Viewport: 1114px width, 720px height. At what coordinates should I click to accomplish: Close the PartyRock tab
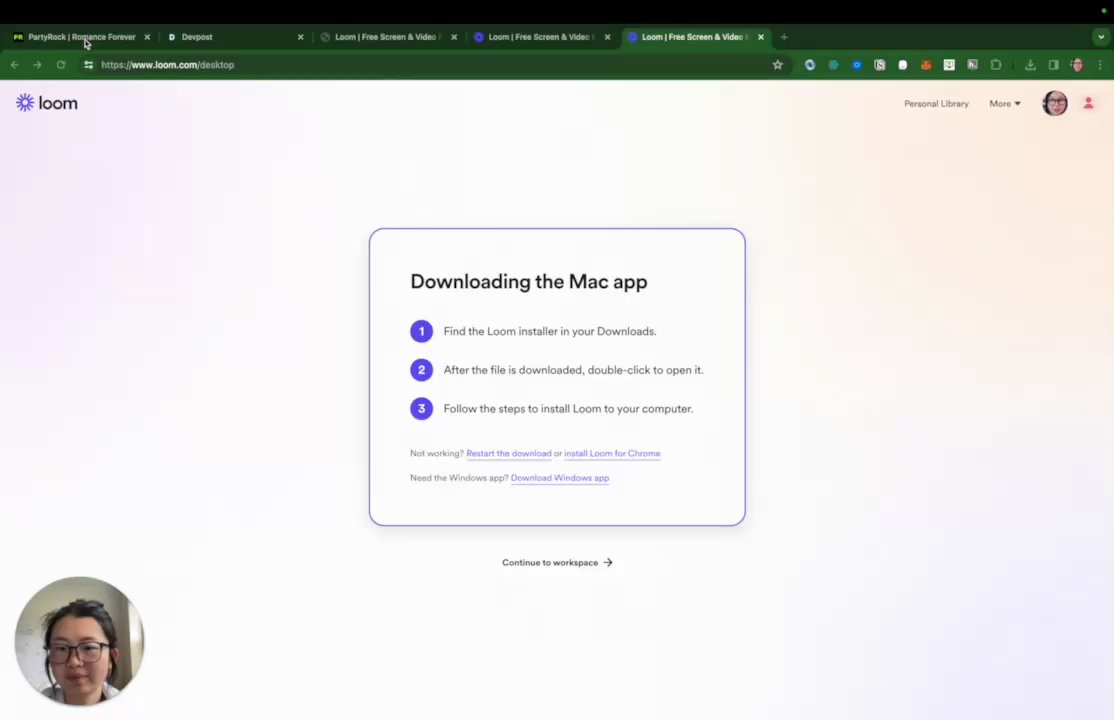147,37
